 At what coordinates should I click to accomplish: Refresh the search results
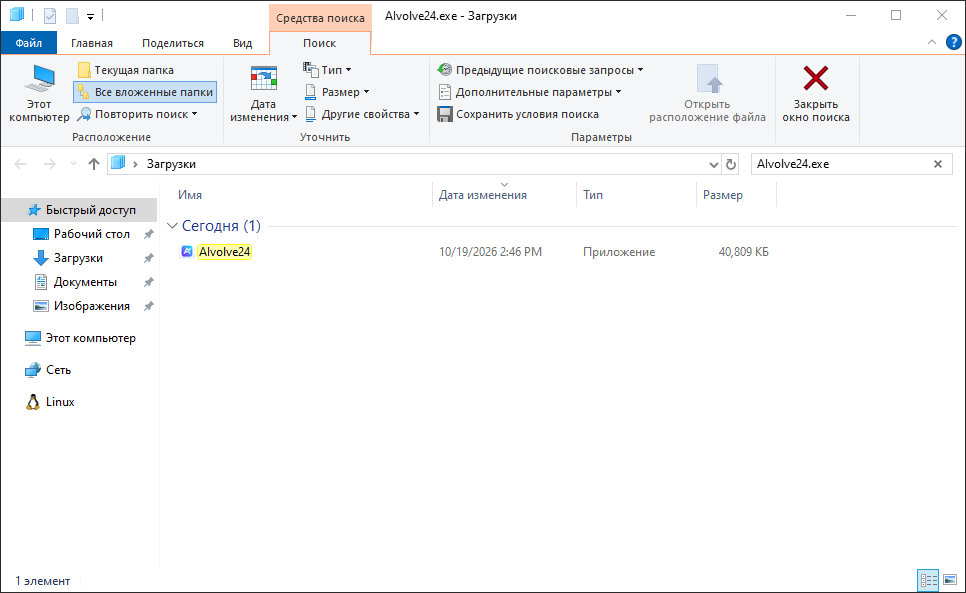tap(731, 164)
